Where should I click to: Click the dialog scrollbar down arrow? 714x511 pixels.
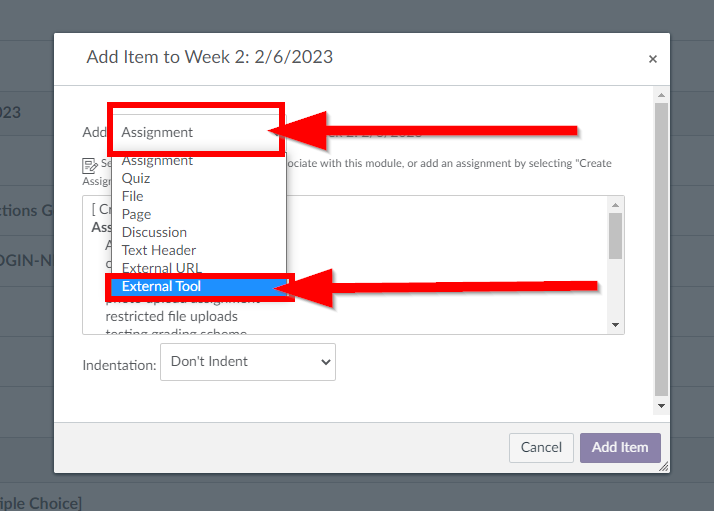(661, 405)
